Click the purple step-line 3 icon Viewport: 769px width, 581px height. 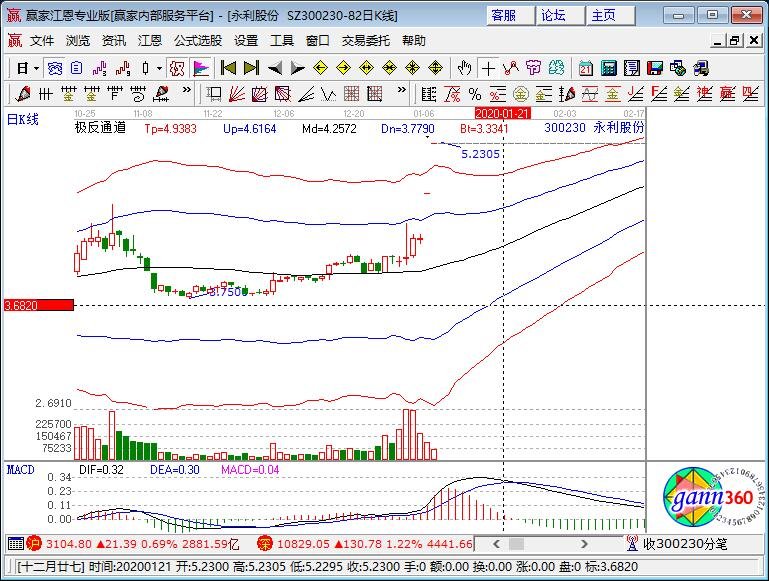100,68
